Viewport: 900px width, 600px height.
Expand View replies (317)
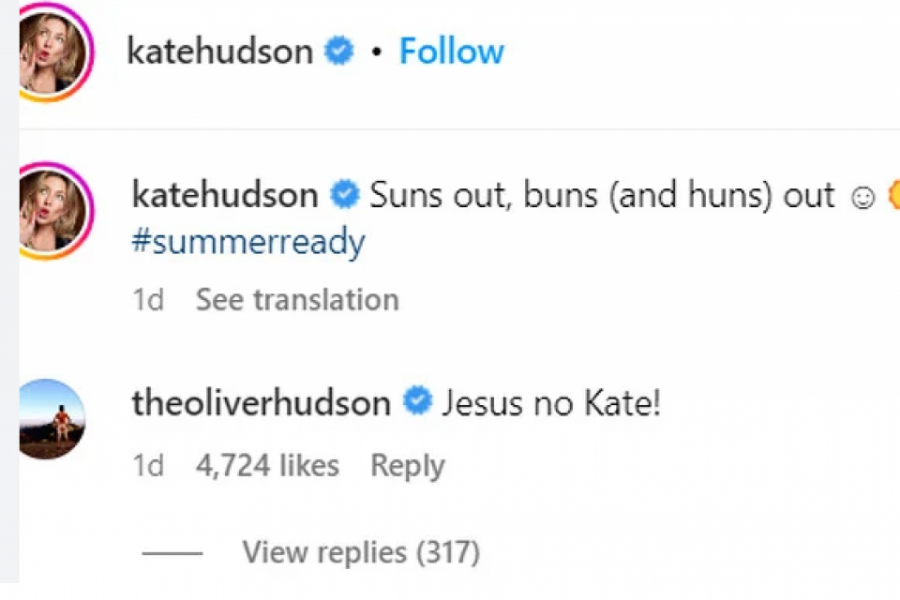[360, 552]
